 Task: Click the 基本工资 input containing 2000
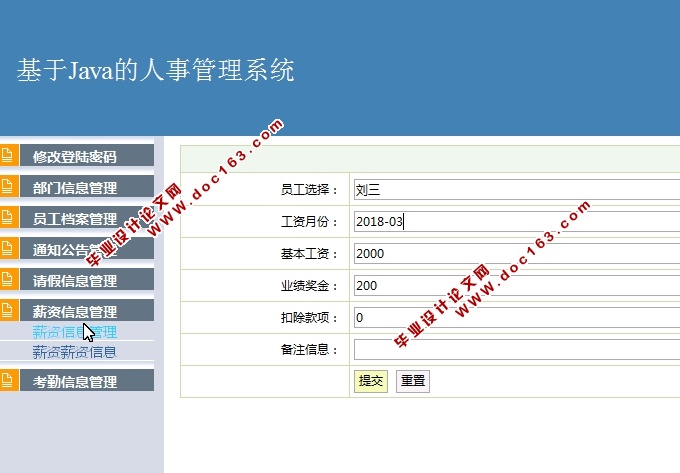517,254
